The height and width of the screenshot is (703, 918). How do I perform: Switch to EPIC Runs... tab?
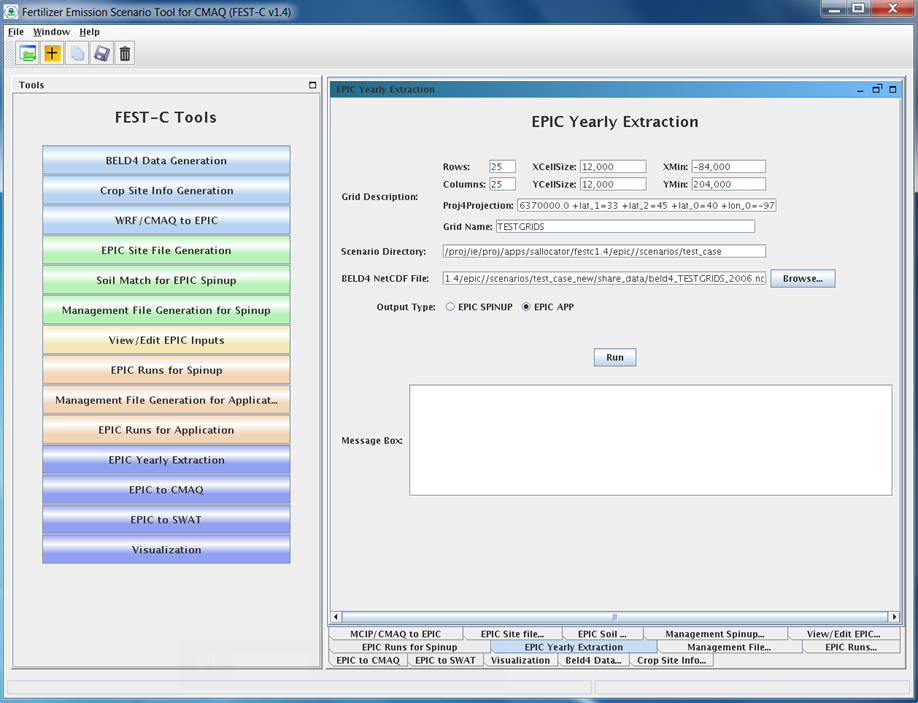(851, 647)
